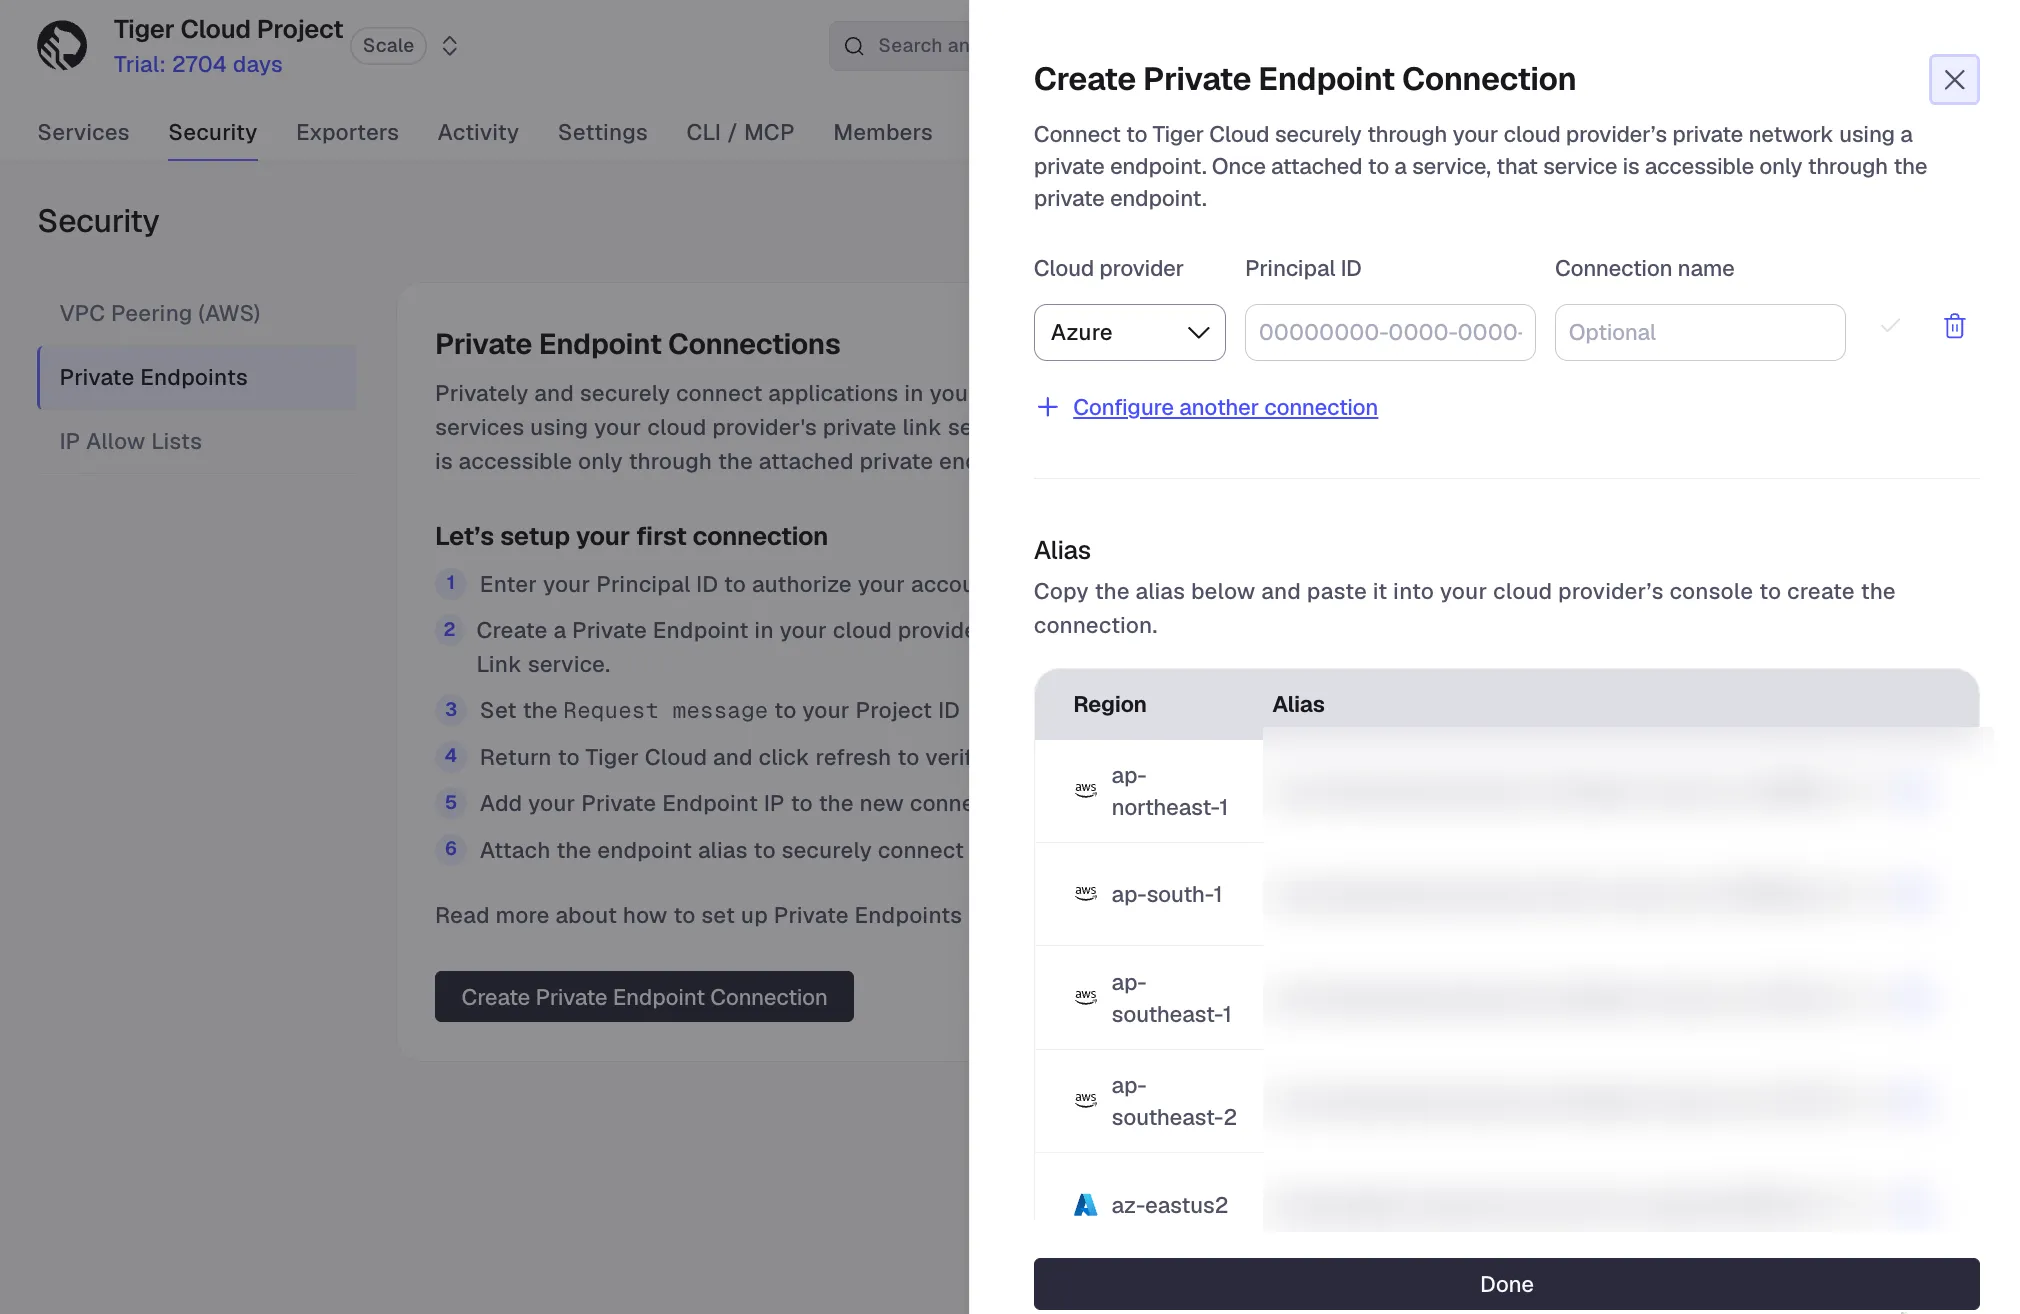The height and width of the screenshot is (1314, 2020).
Task: Open the Services tab
Action: [83, 132]
